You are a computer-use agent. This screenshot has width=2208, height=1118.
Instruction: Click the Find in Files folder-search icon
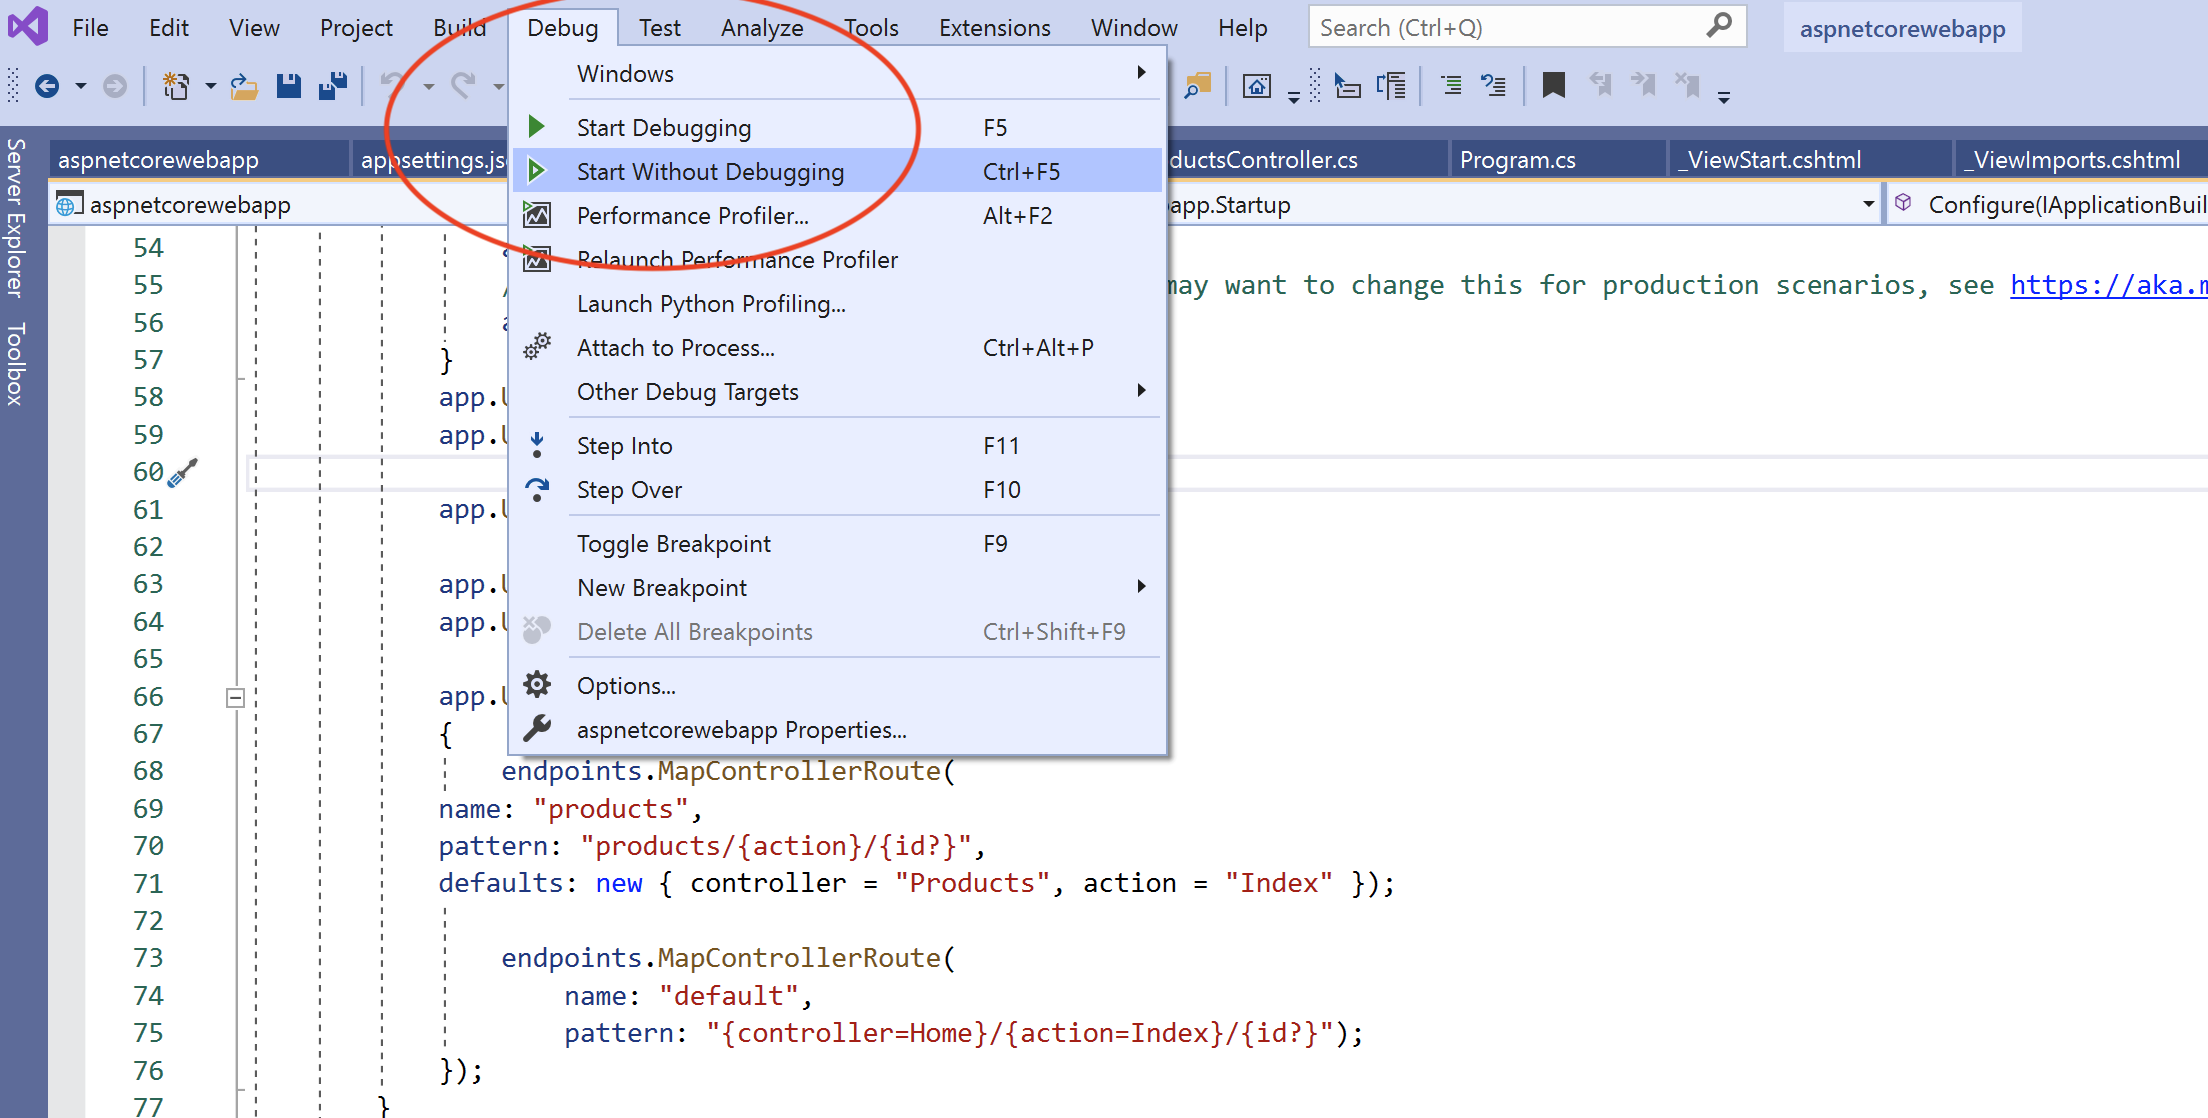(1197, 87)
